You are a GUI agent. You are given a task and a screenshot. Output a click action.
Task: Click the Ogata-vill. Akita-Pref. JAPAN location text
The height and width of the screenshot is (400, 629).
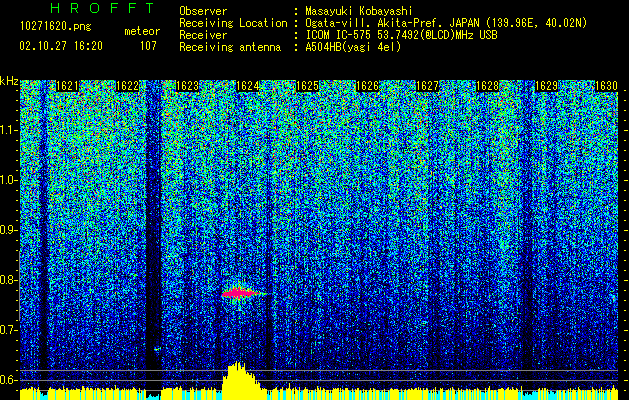446,23
